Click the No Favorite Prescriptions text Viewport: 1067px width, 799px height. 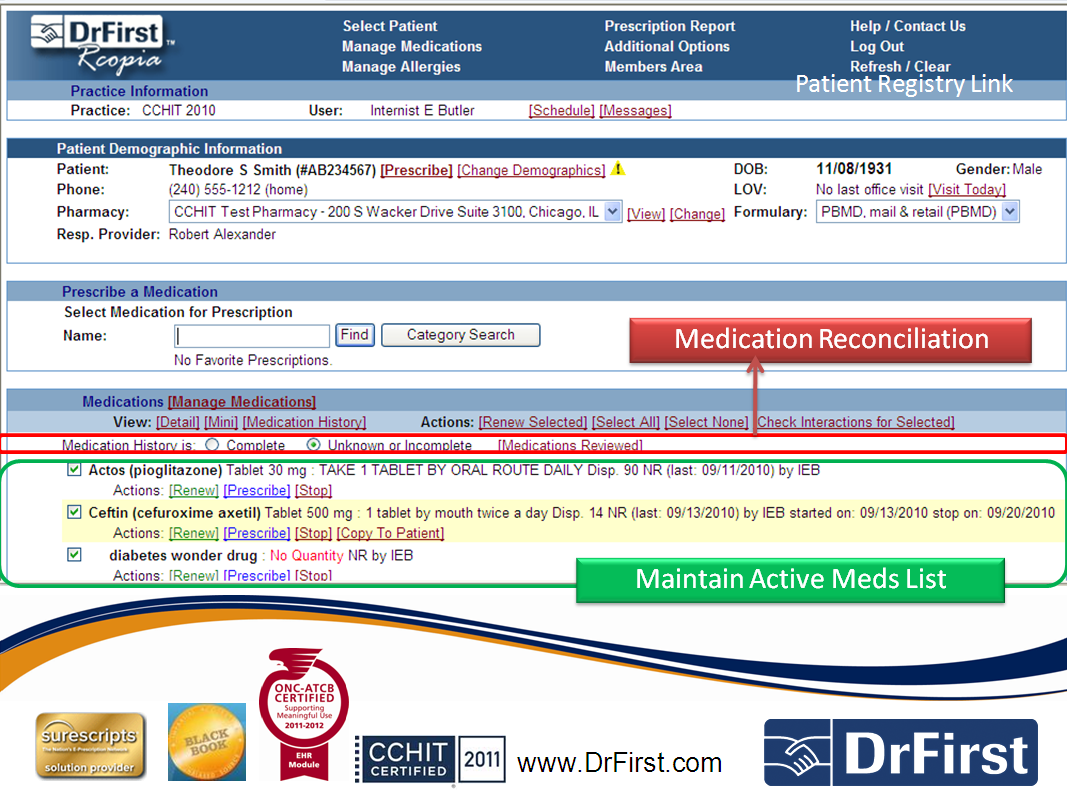pos(252,360)
